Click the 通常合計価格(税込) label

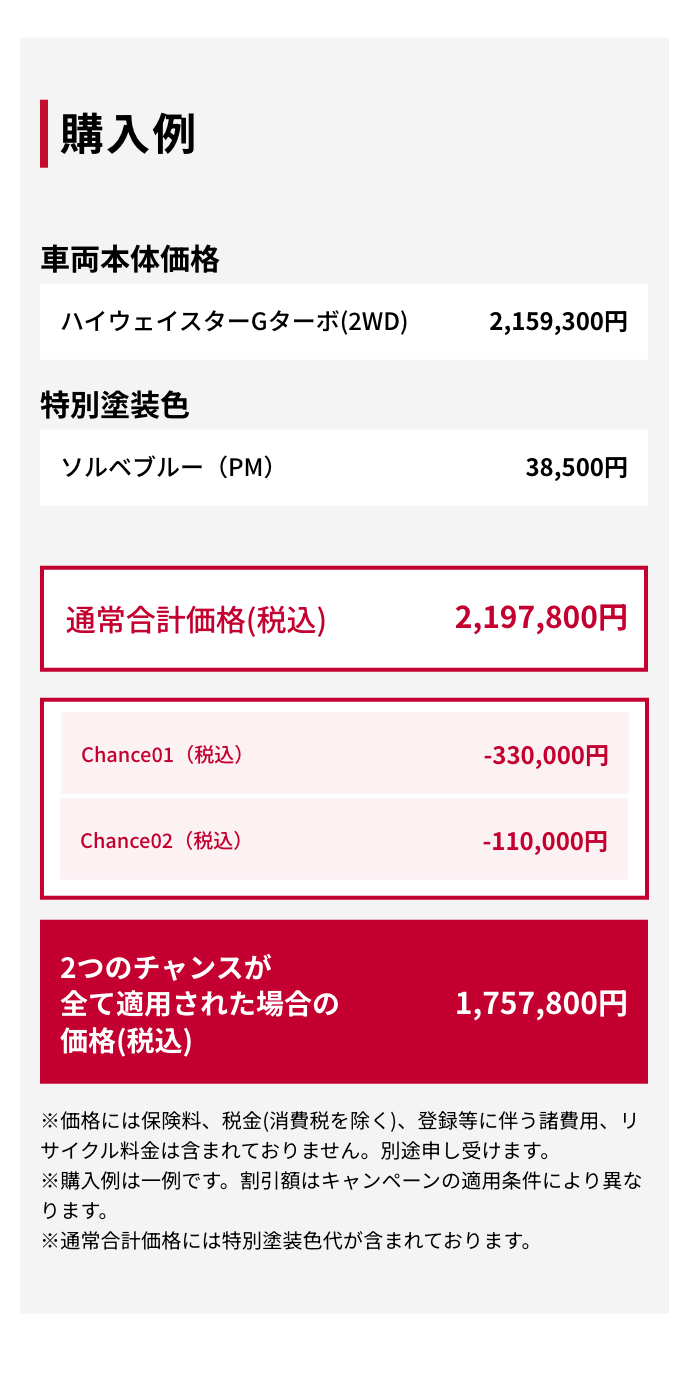click(196, 620)
